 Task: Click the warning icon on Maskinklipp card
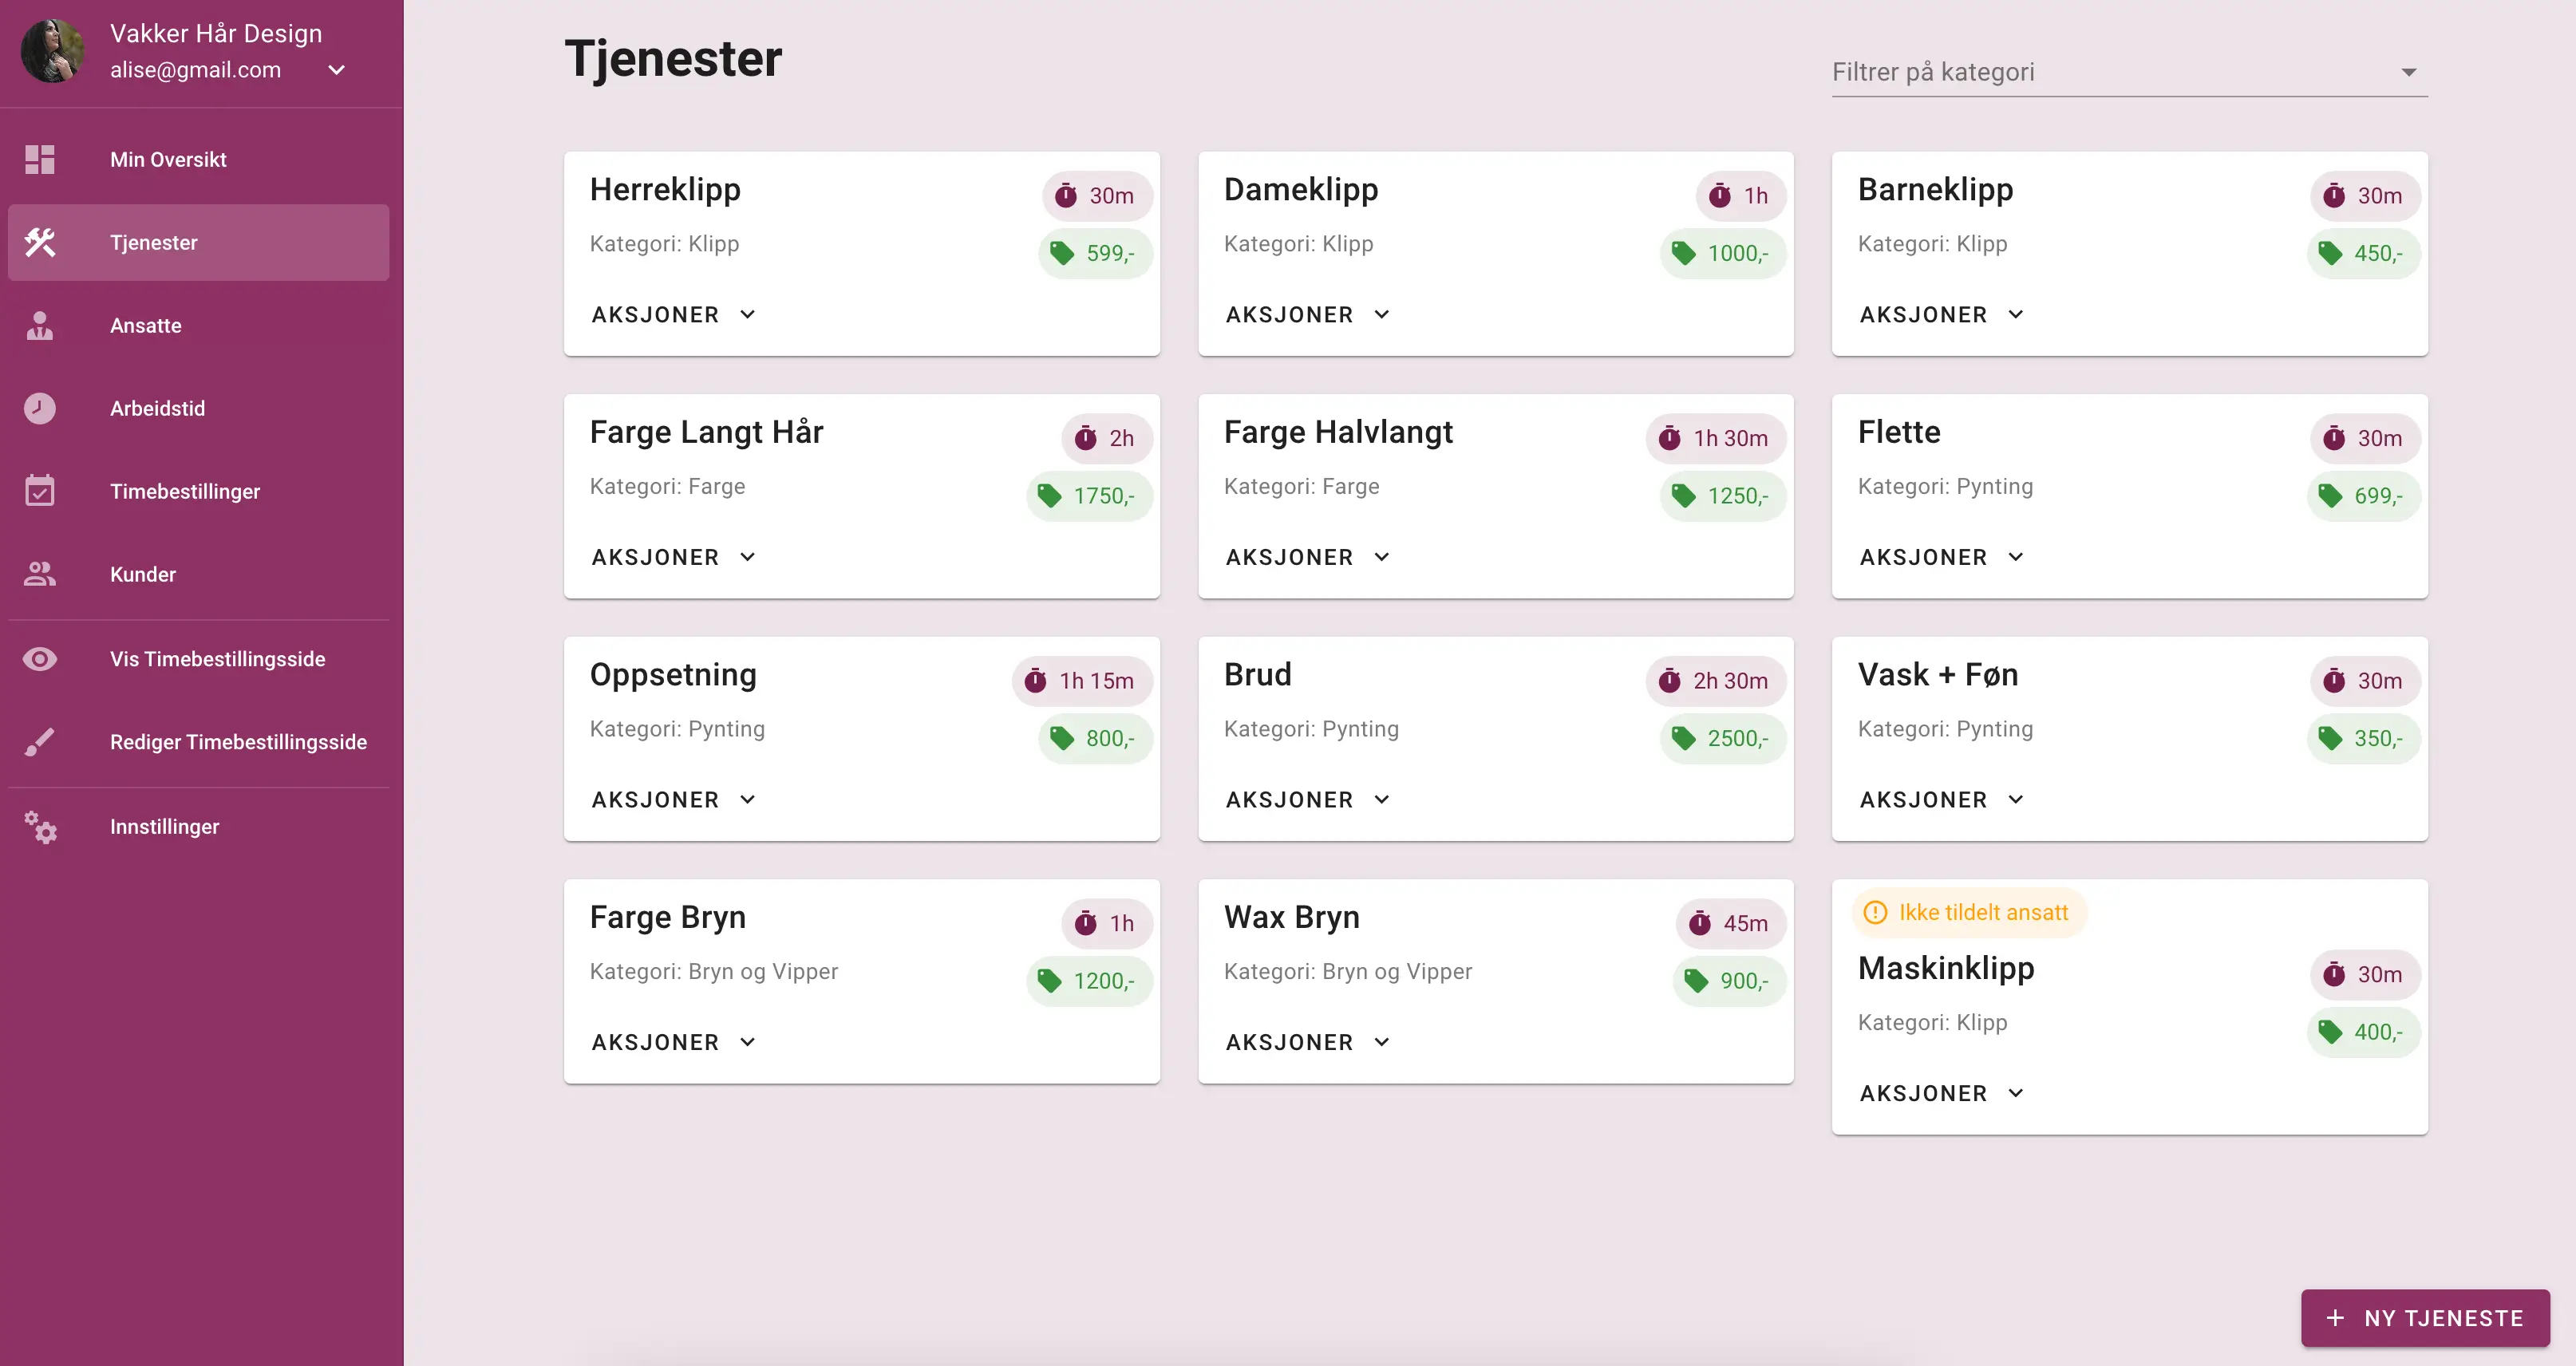pyautogui.click(x=1875, y=913)
